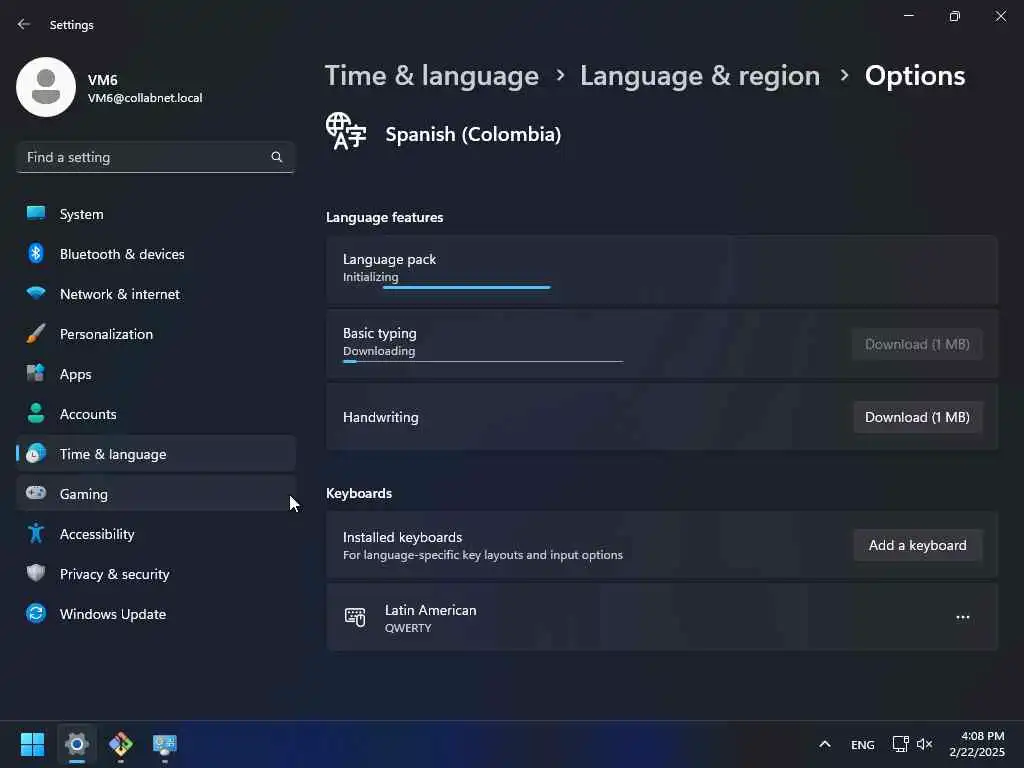Click the Spanish (Colombia) language icon
1024x768 pixels.
point(346,131)
